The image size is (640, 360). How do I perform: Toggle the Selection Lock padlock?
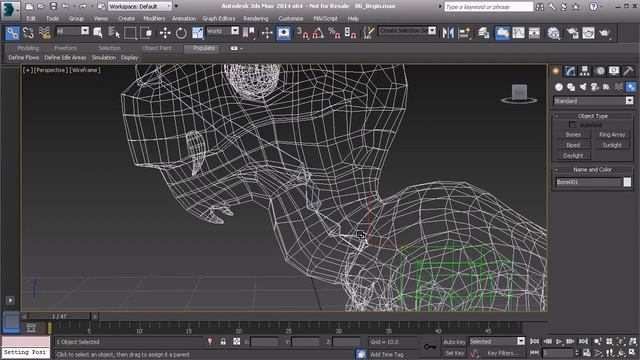223,342
